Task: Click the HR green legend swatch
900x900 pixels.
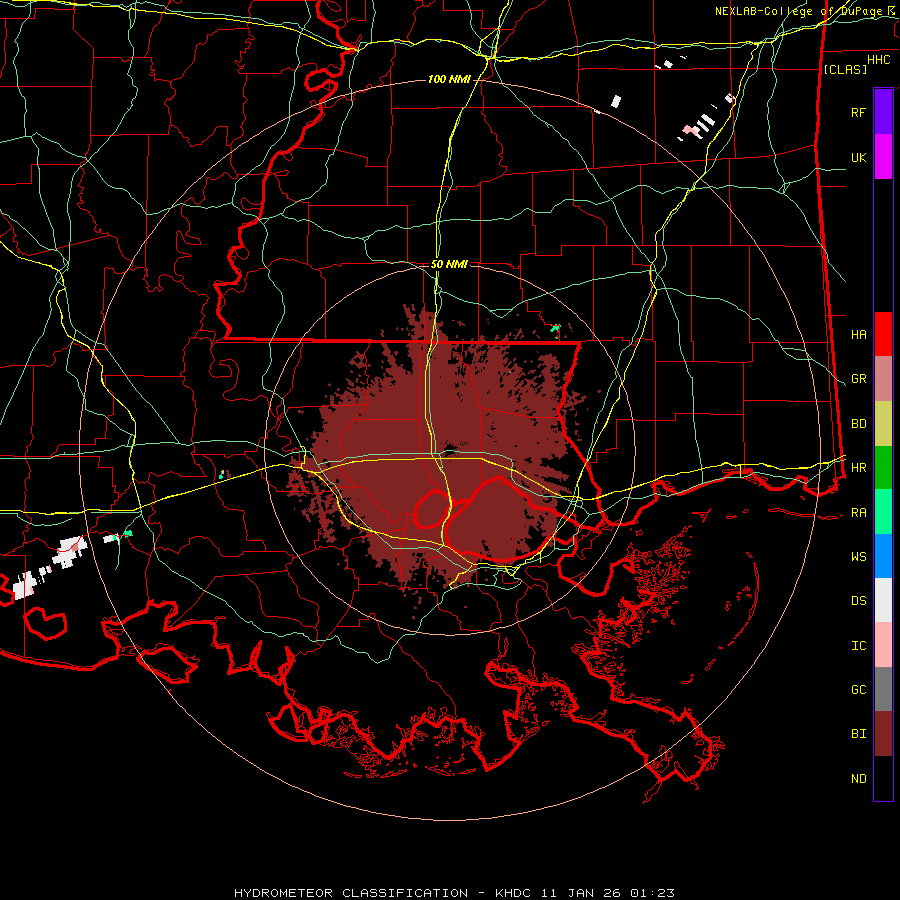Action: coord(883,467)
